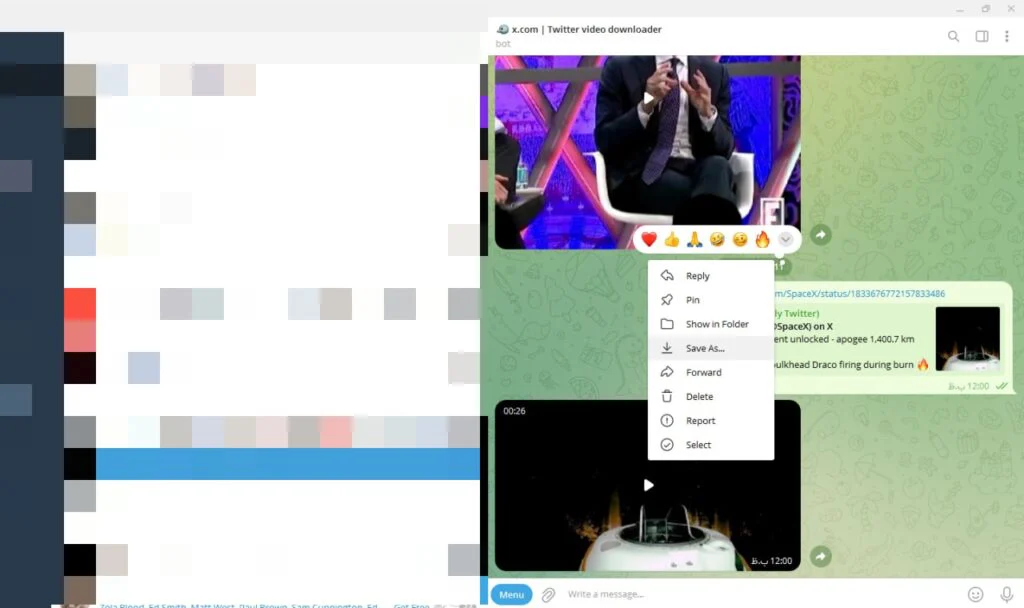
Task: Click the microphone to record voice message
Action: [1006, 594]
